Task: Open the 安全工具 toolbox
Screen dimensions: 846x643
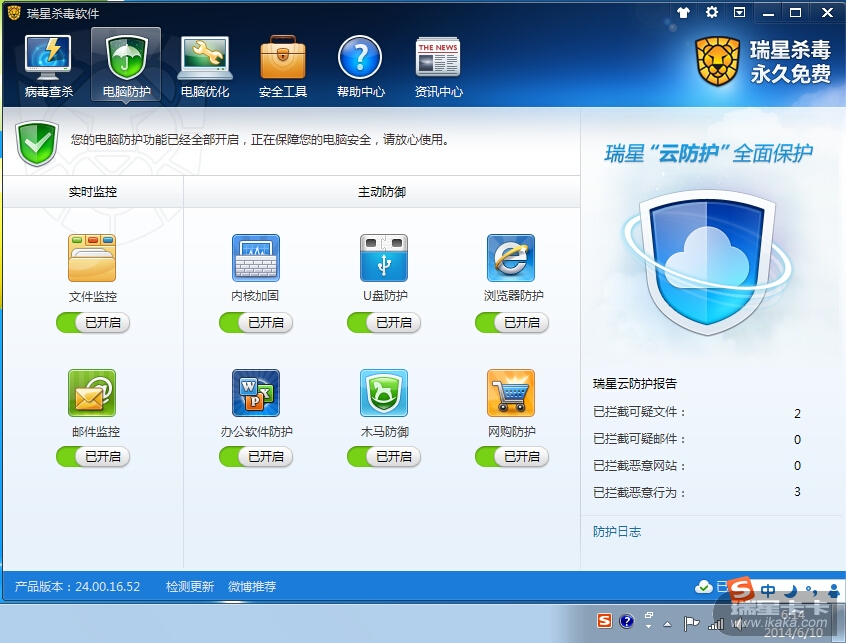Action: (283, 66)
